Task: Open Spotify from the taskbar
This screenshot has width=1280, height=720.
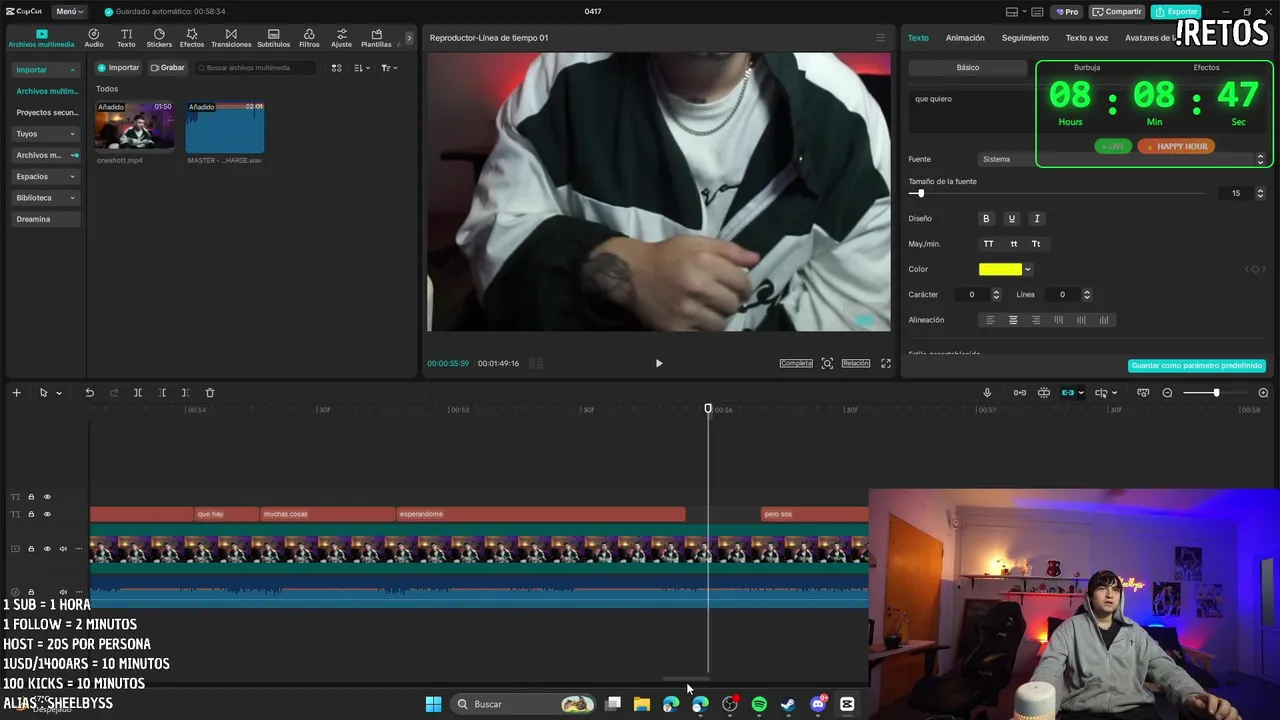Action: point(759,704)
